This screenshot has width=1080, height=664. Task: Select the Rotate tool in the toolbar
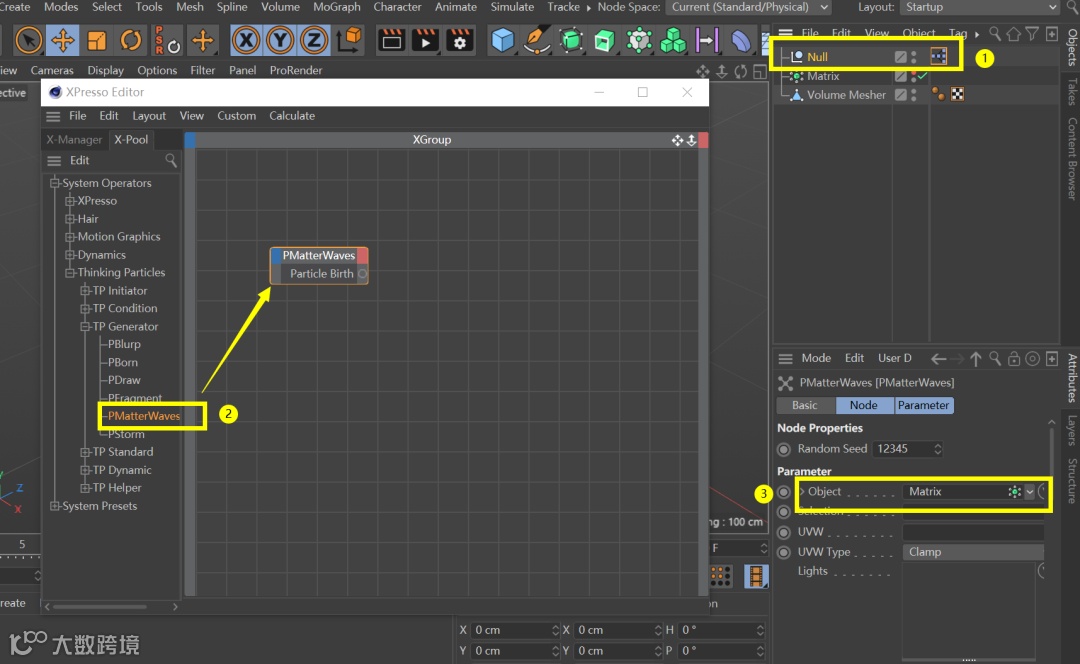pyautogui.click(x=131, y=41)
